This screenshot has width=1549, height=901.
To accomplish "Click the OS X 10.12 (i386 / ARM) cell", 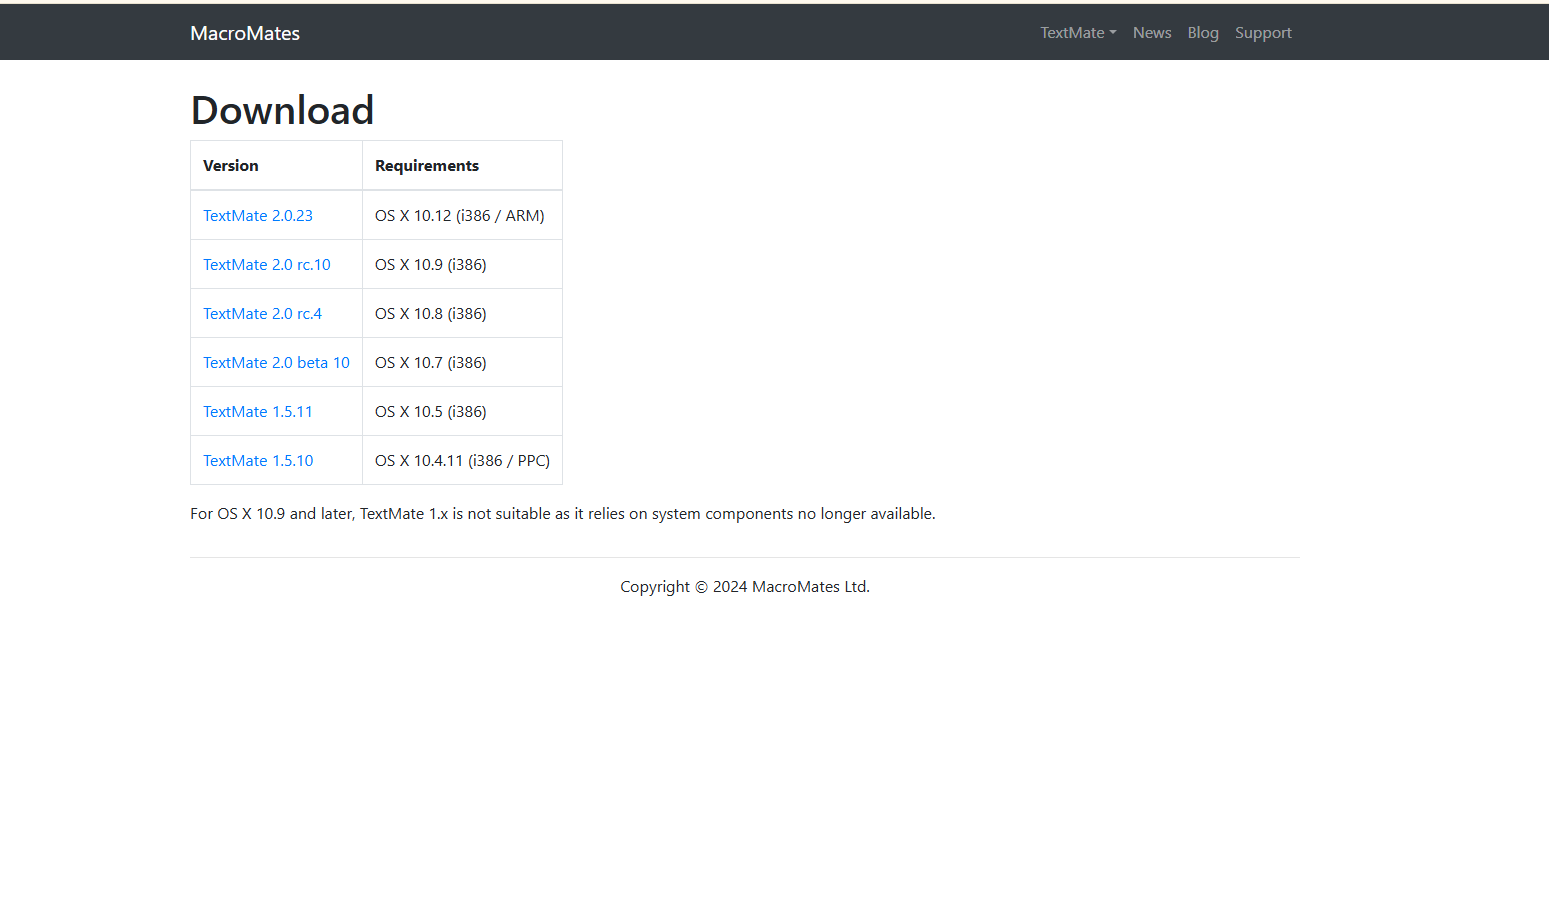I will point(459,216).
